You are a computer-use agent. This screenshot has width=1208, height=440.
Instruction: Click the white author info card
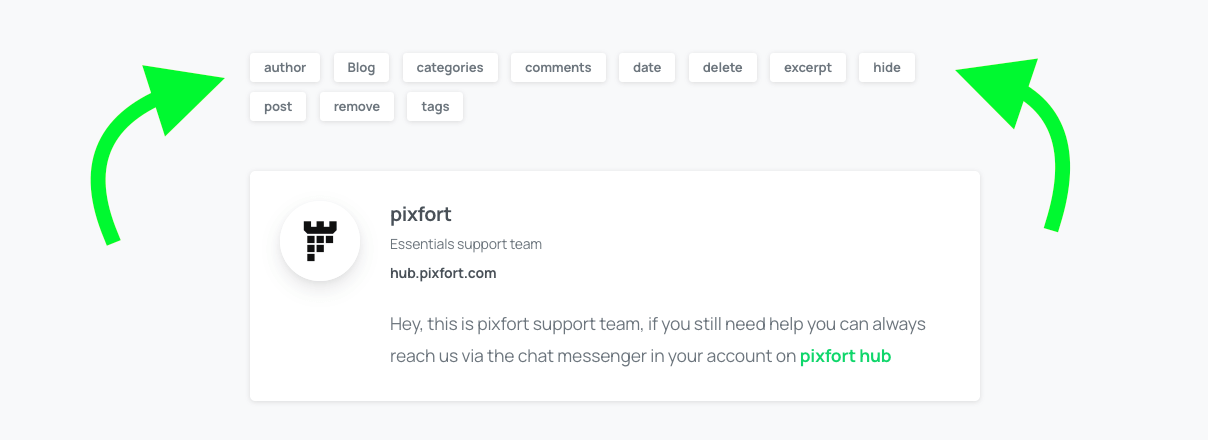pyautogui.click(x=615, y=286)
